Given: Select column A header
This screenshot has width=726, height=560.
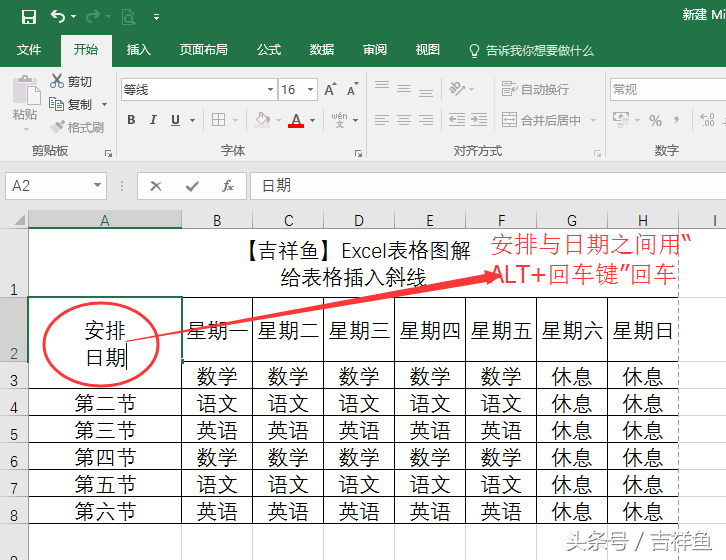Looking at the screenshot, I should point(105,220).
